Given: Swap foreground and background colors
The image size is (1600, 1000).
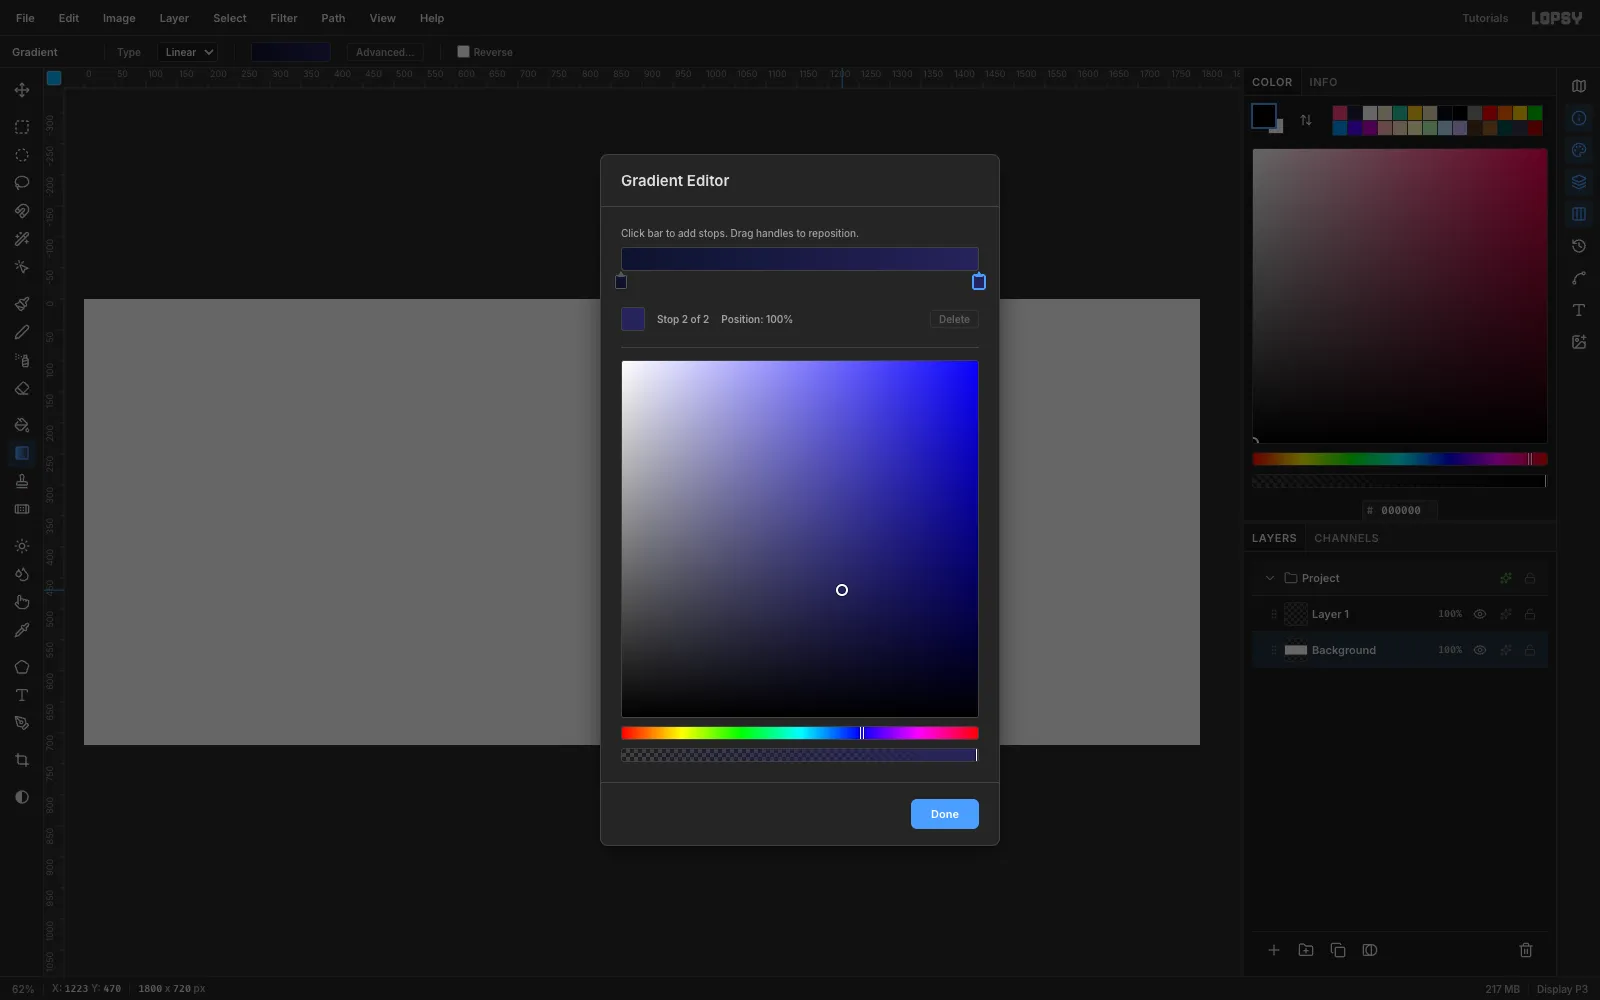Looking at the screenshot, I should click(1306, 120).
